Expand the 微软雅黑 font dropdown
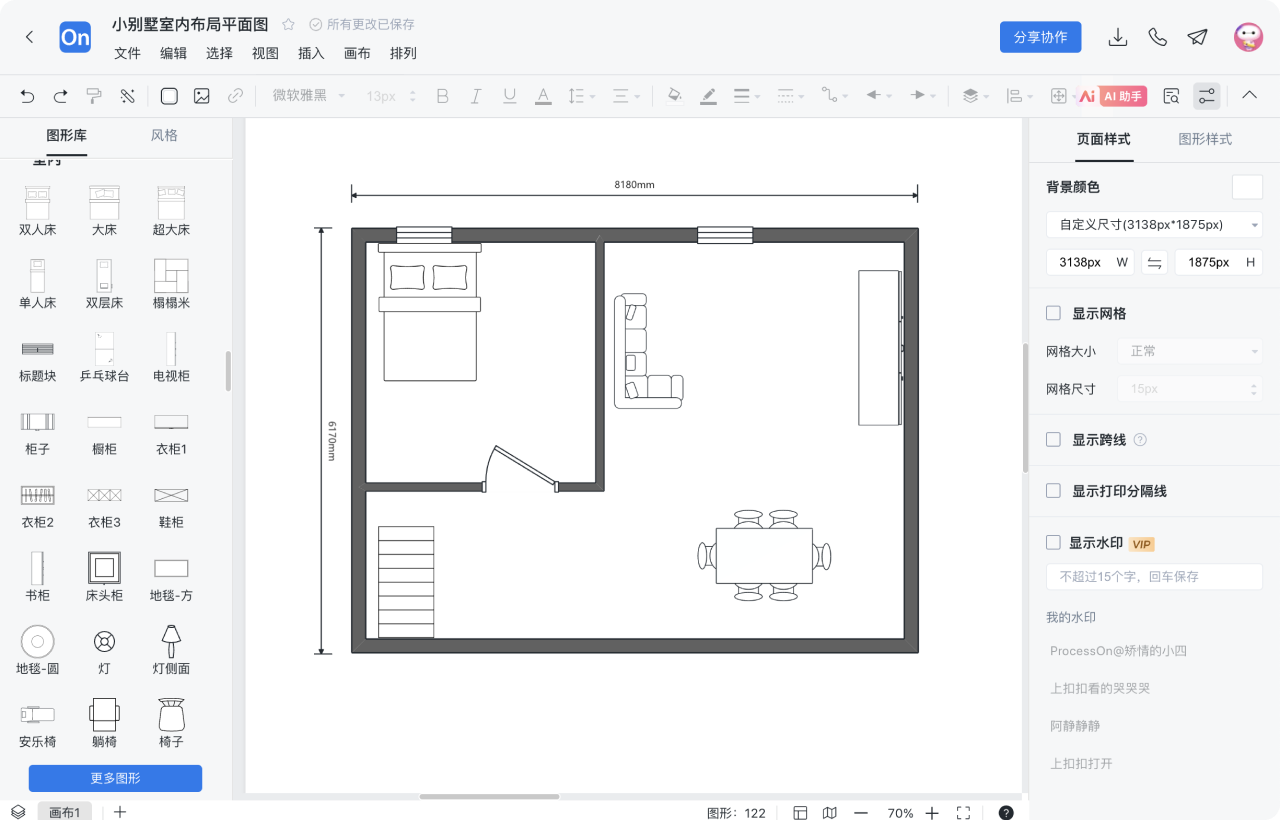The width and height of the screenshot is (1280, 820). 308,96
